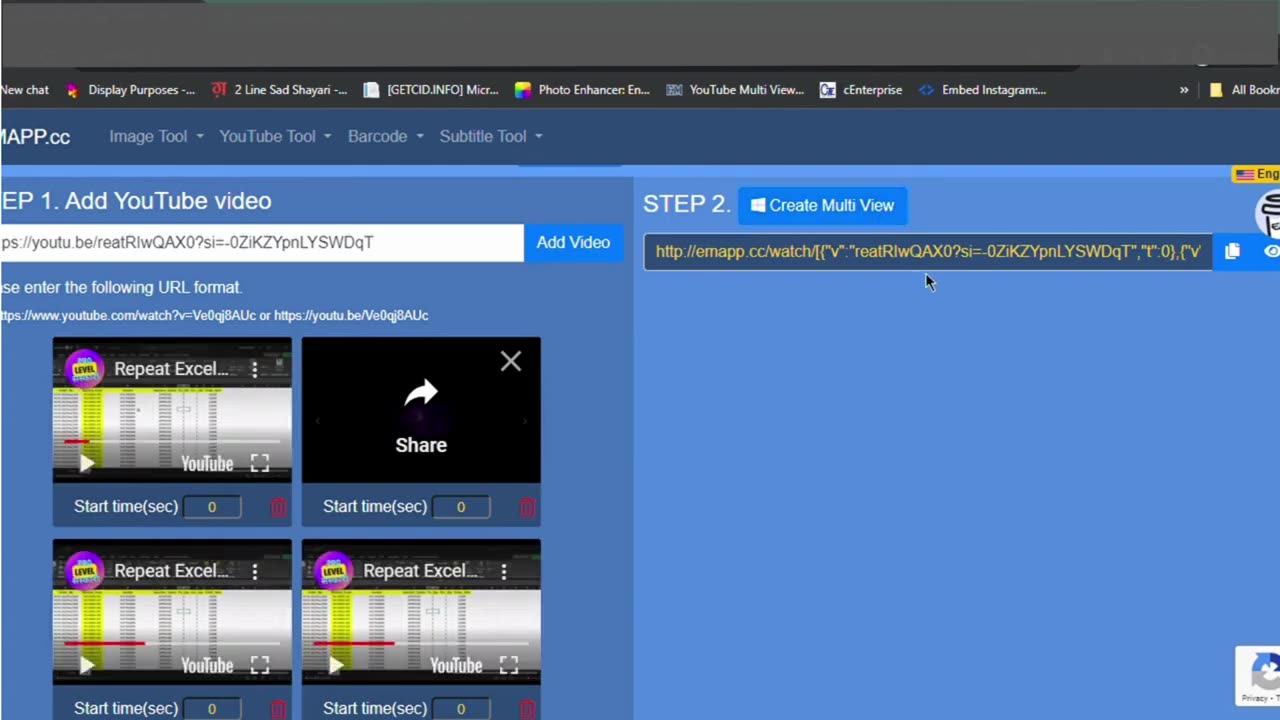Screen dimensions: 1280x720
Task: Set start time field of the first video
Action: click(x=212, y=507)
